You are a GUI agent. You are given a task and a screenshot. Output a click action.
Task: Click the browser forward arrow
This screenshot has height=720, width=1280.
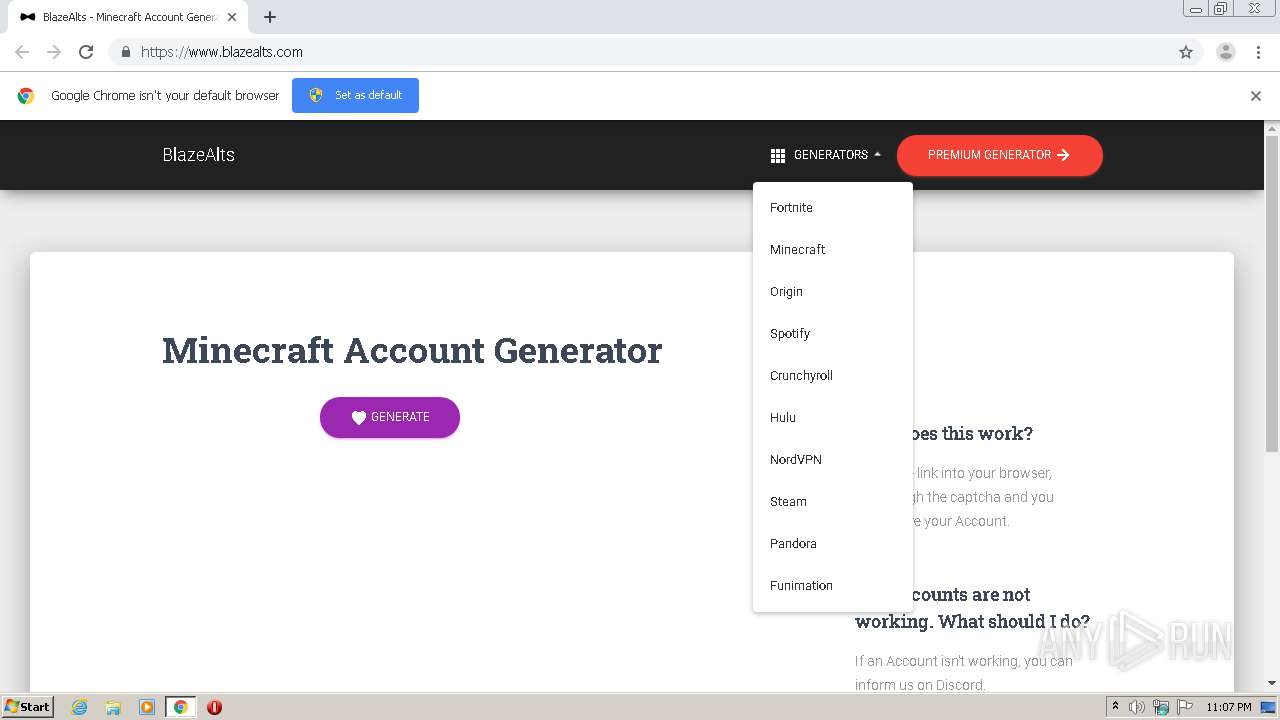pos(54,52)
